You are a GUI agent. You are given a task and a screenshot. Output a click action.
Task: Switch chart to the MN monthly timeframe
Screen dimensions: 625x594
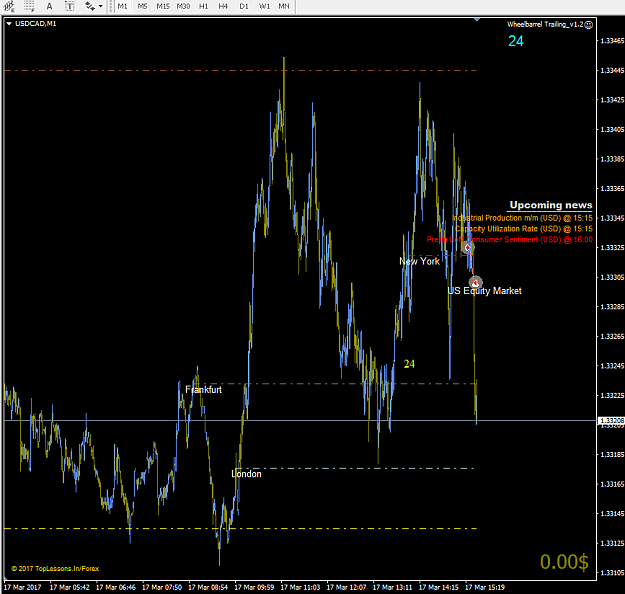pos(284,6)
